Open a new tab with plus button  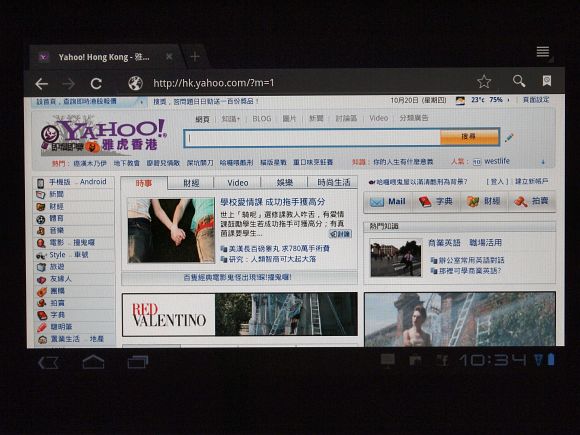[195, 57]
